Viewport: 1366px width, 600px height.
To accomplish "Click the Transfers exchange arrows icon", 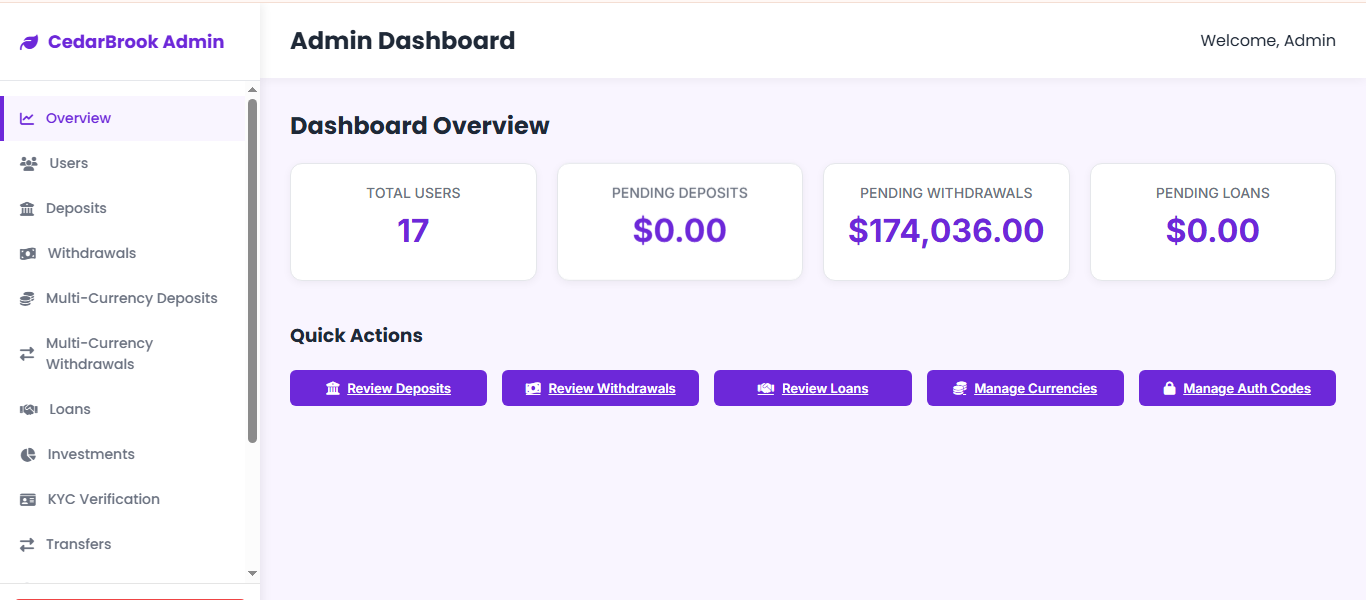I will pyautogui.click(x=27, y=543).
